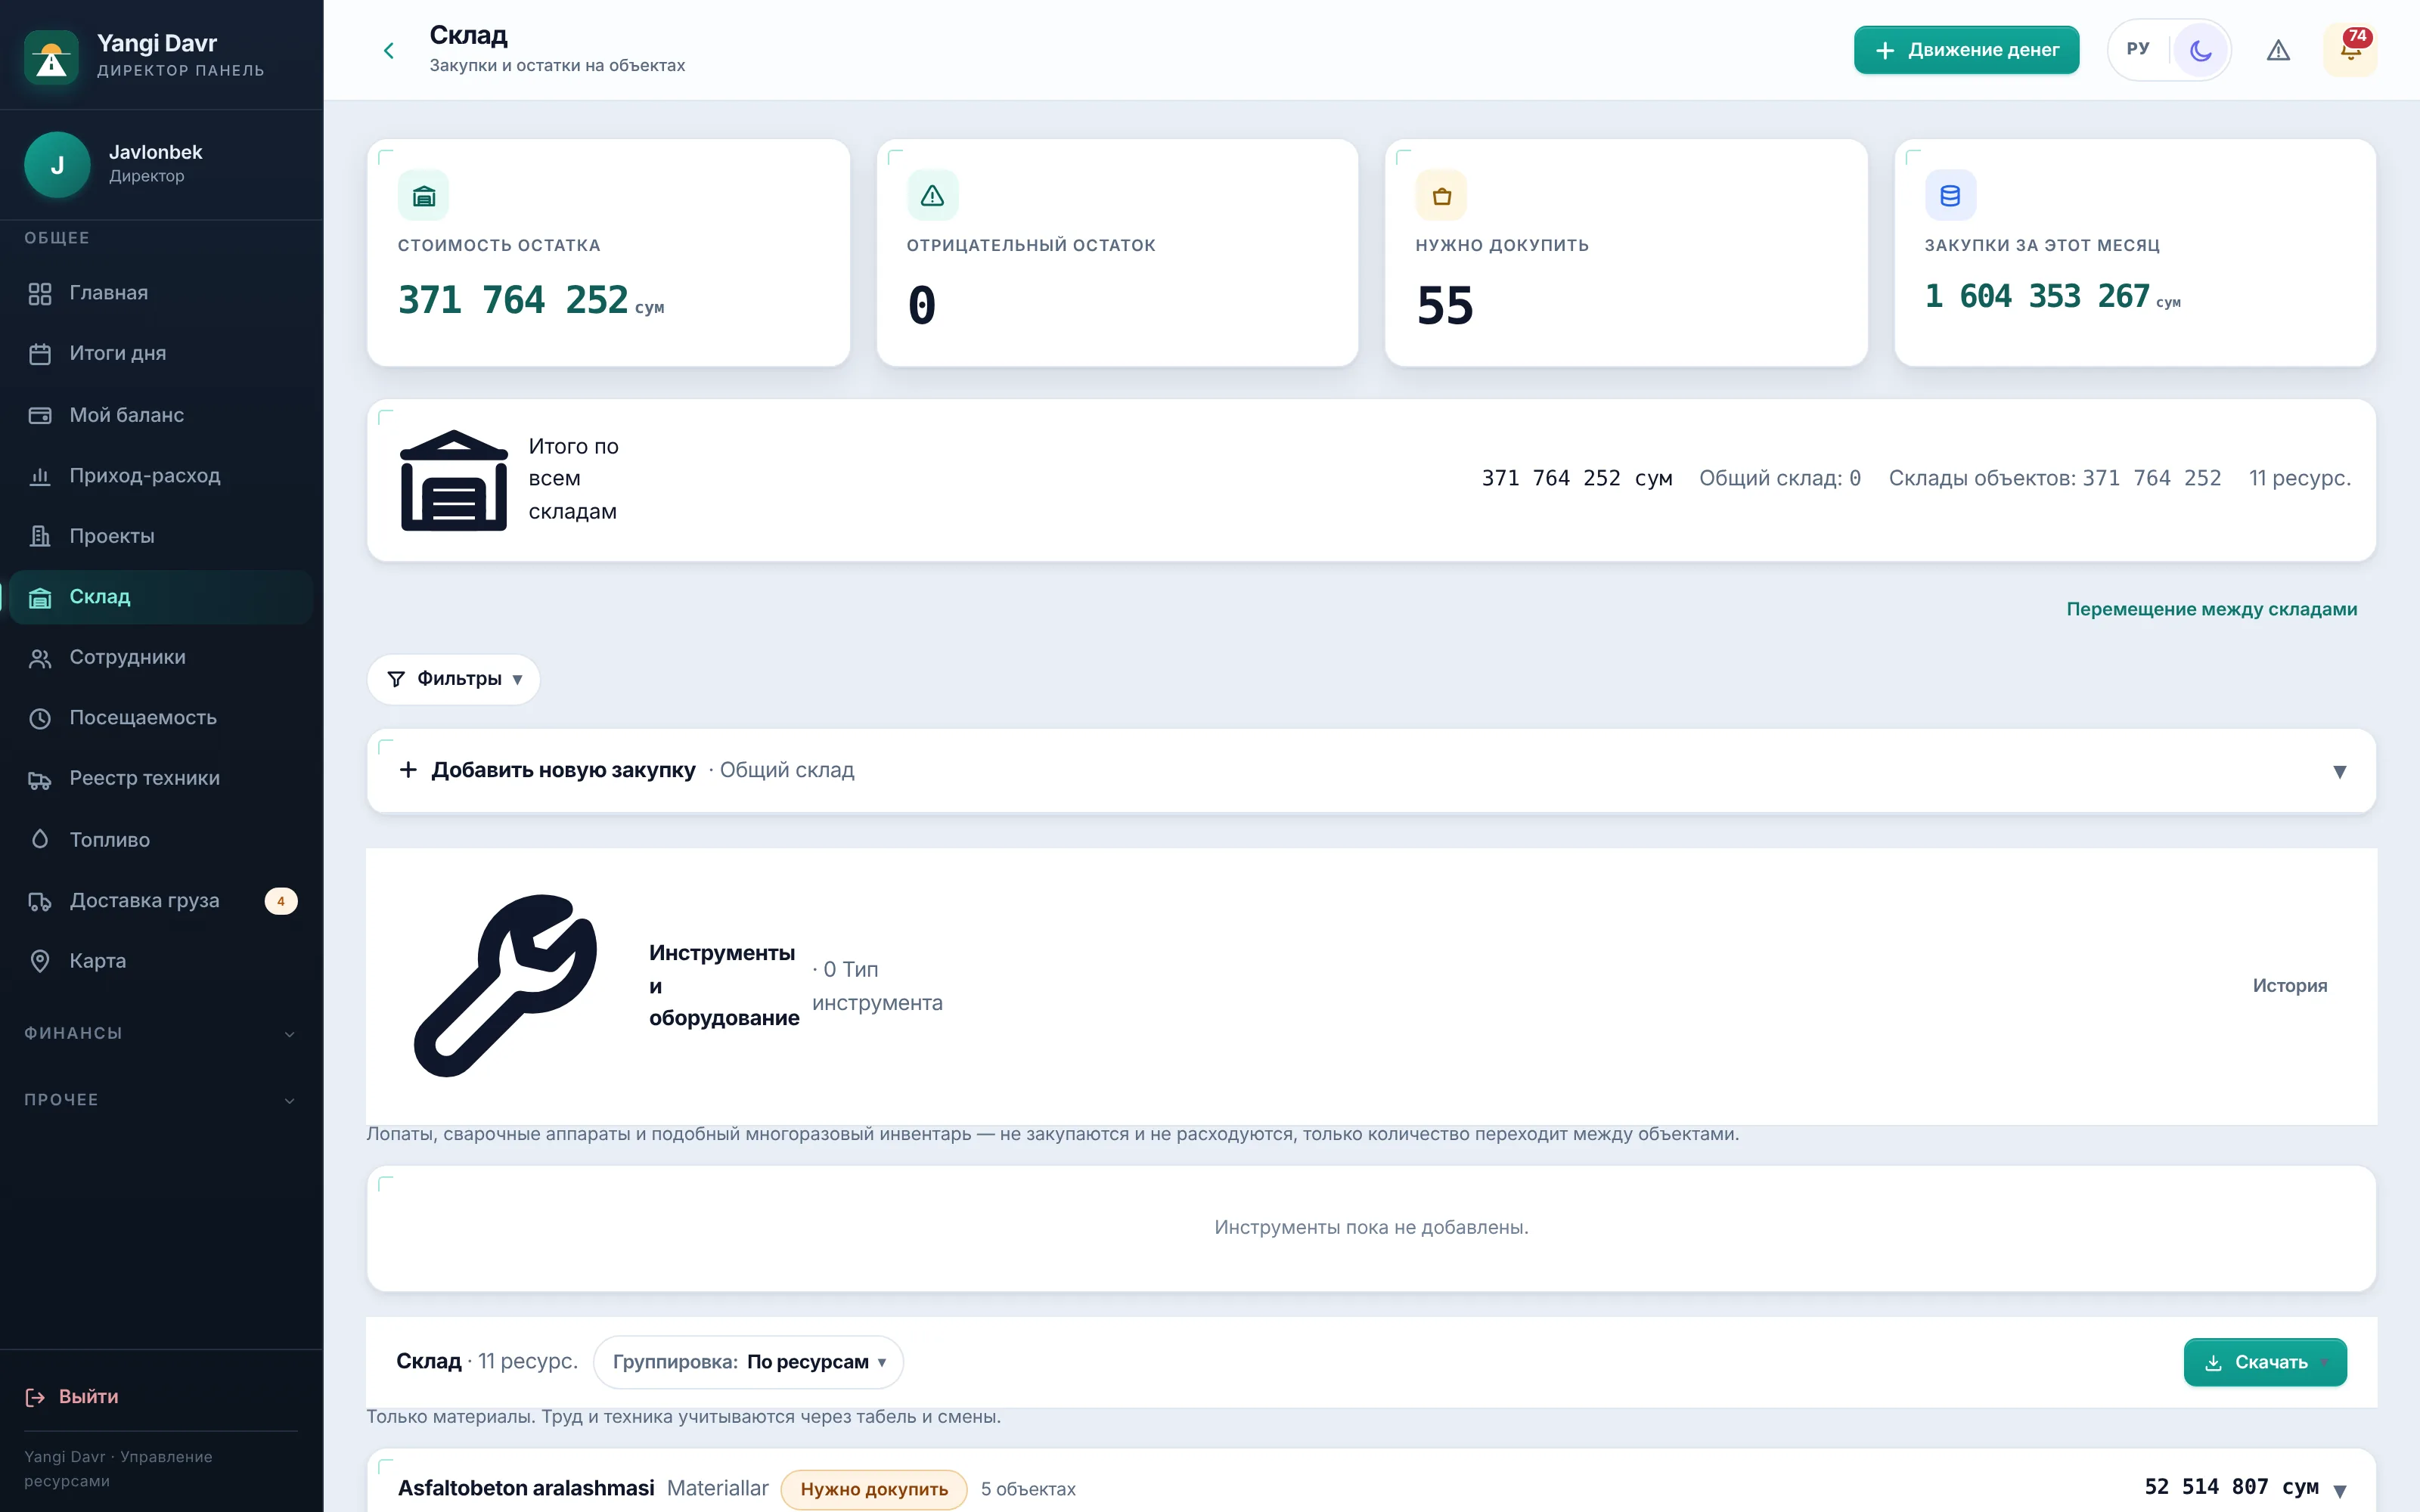
Task: Click the Нужно докупить badge on Asfaltobeton row
Action: [873, 1490]
